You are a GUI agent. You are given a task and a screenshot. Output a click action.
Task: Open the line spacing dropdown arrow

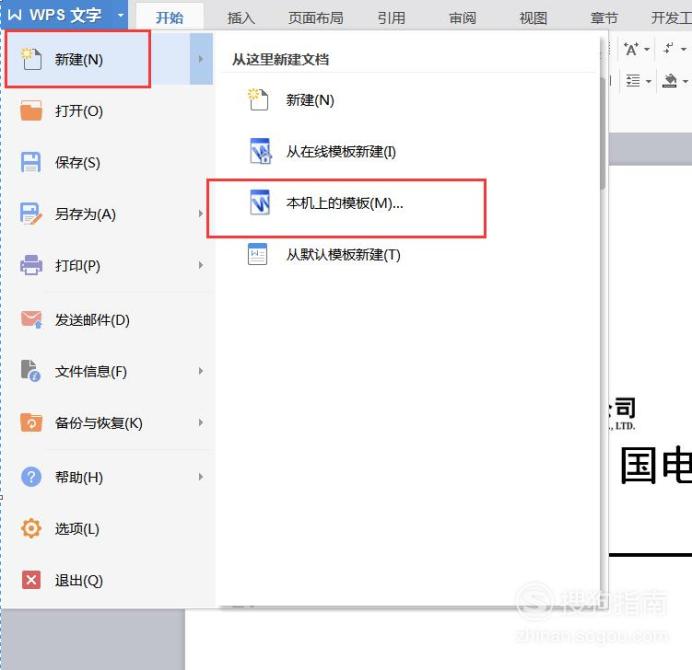[x=648, y=81]
